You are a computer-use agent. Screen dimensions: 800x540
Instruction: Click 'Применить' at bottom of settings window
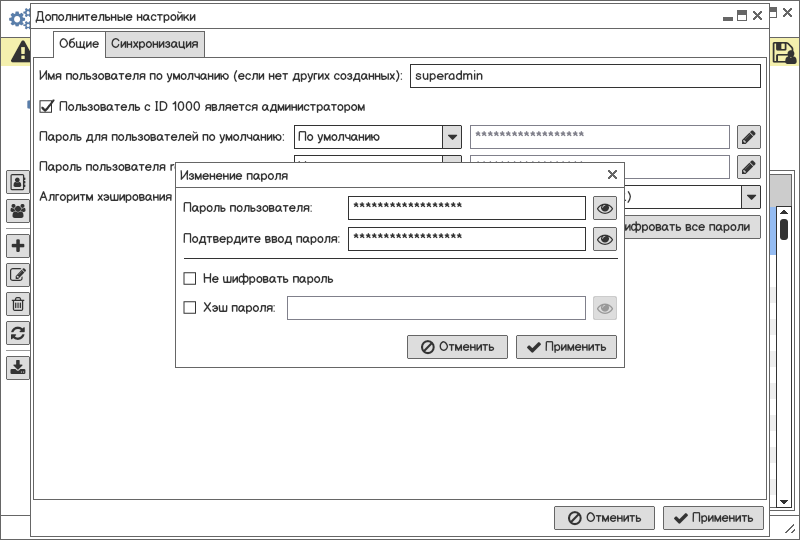tap(713, 518)
